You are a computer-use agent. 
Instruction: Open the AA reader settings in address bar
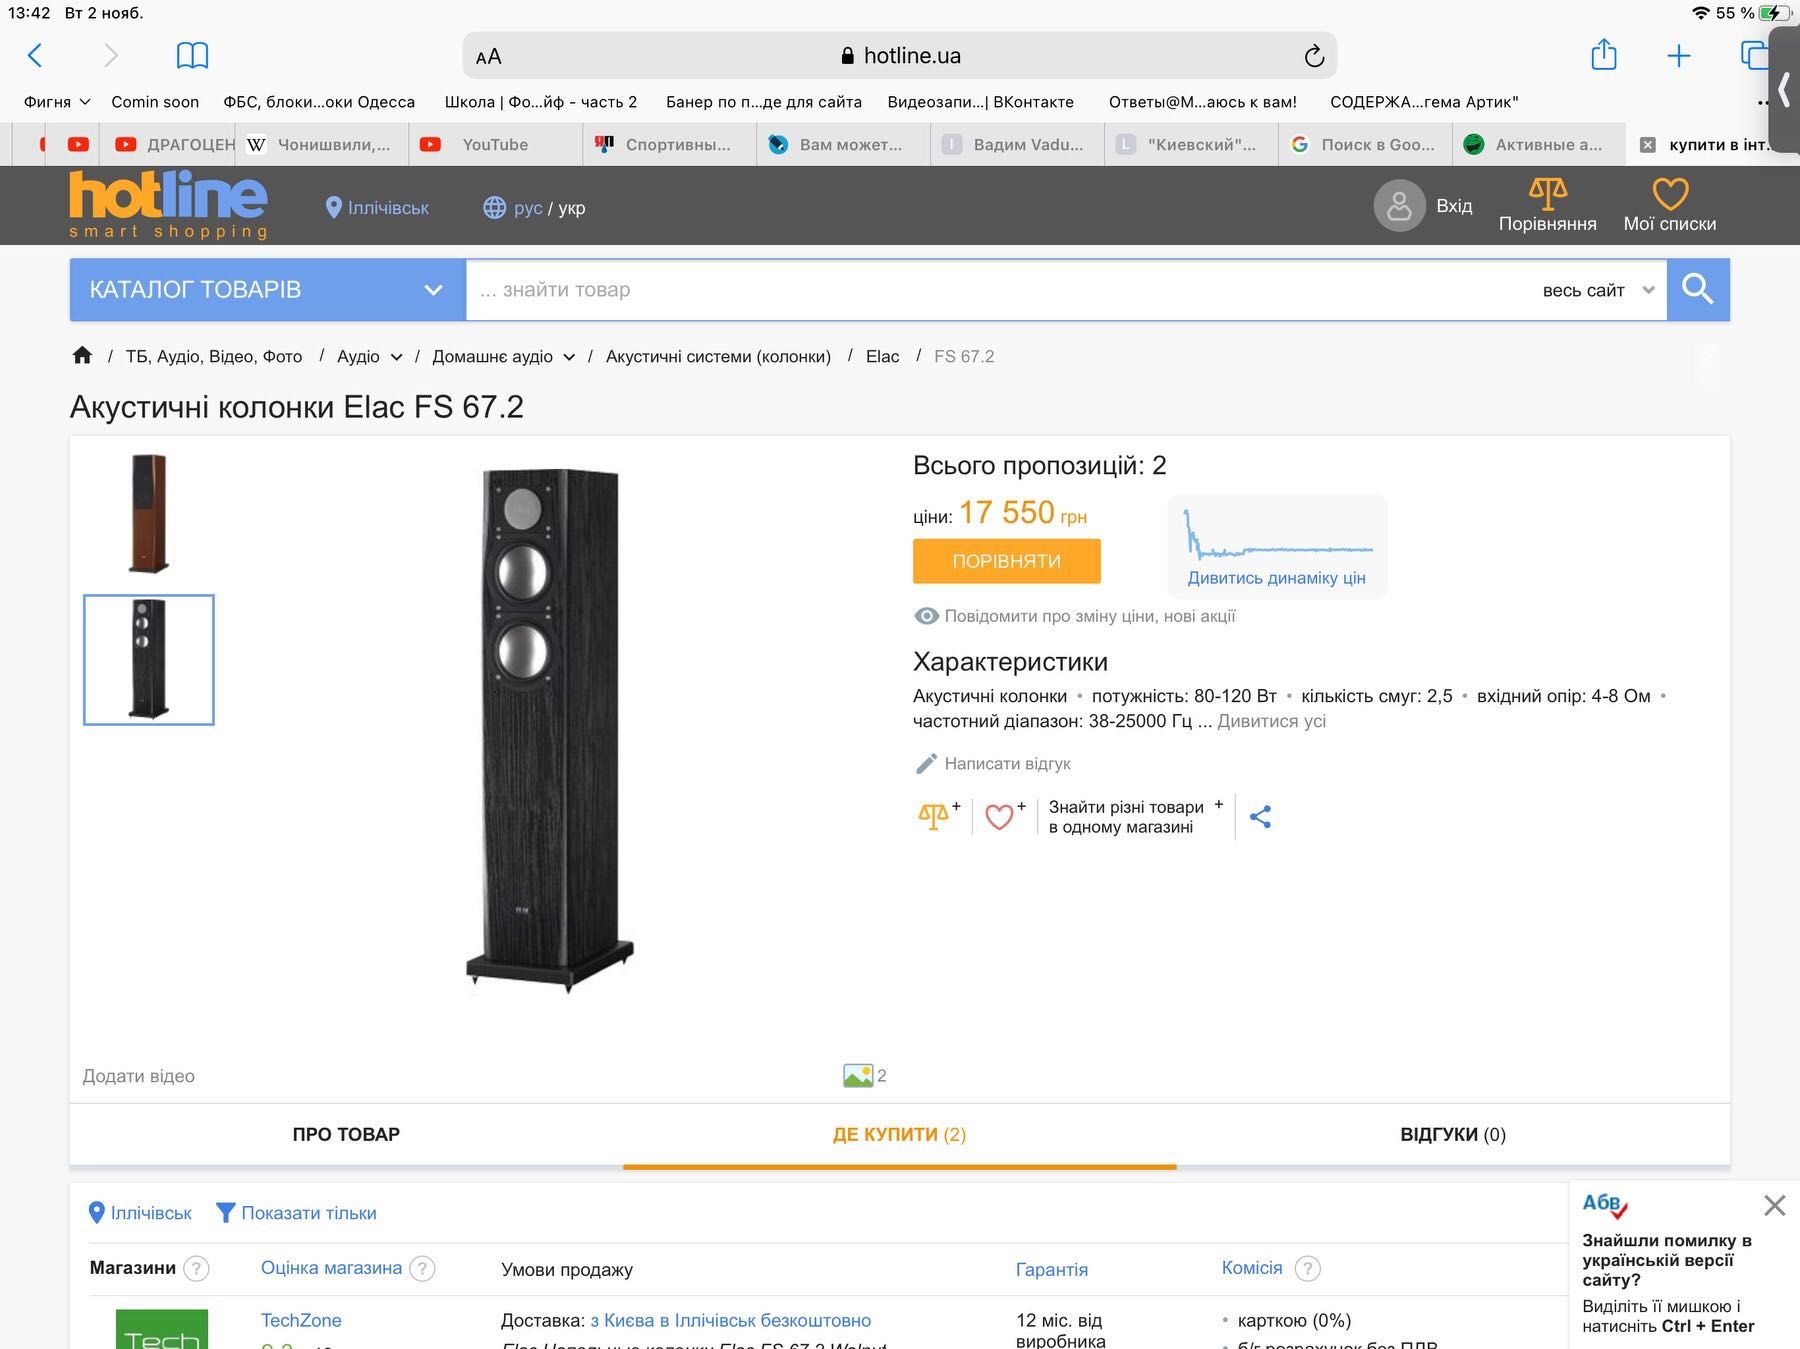pos(489,57)
